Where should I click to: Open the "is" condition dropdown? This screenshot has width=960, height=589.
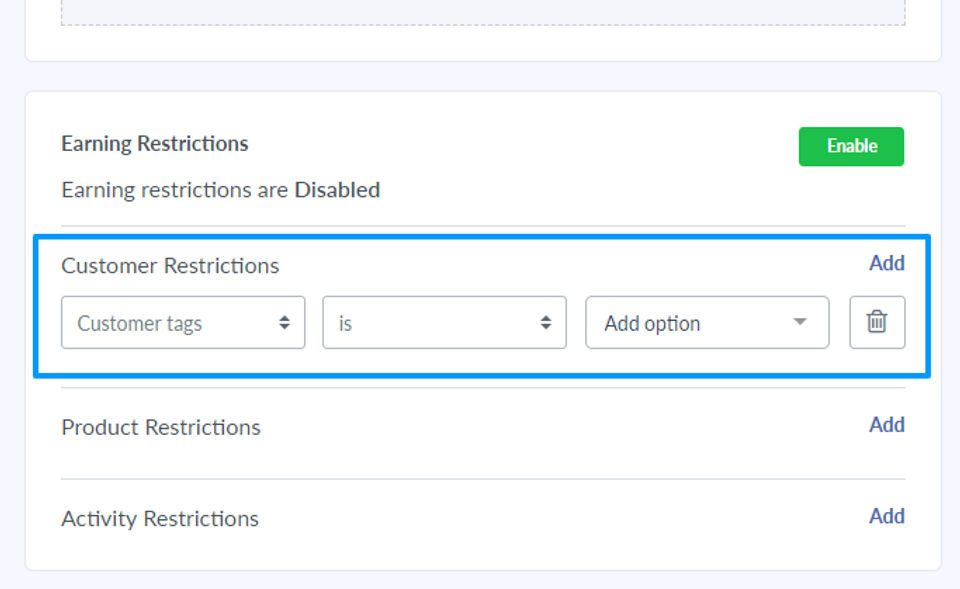(444, 323)
